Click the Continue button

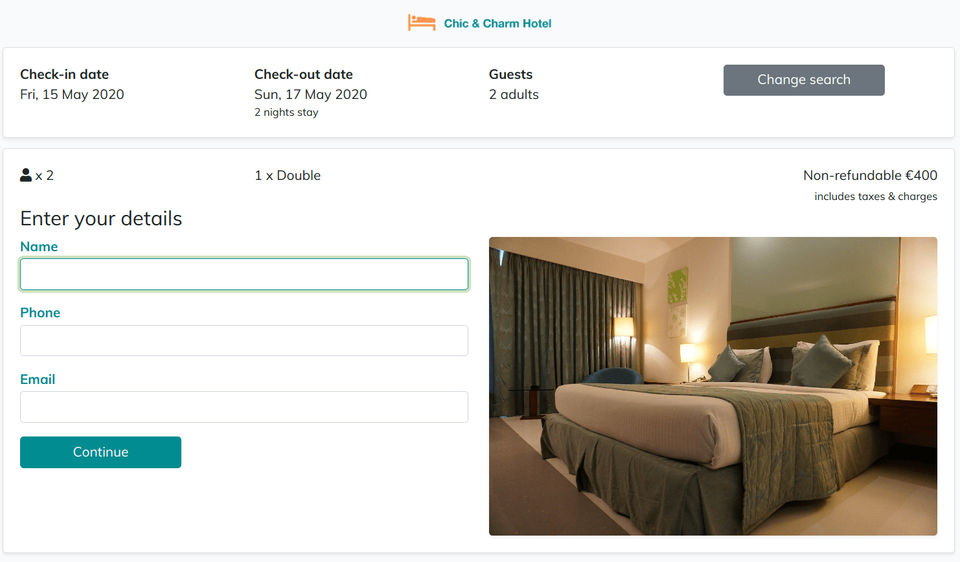(x=100, y=452)
